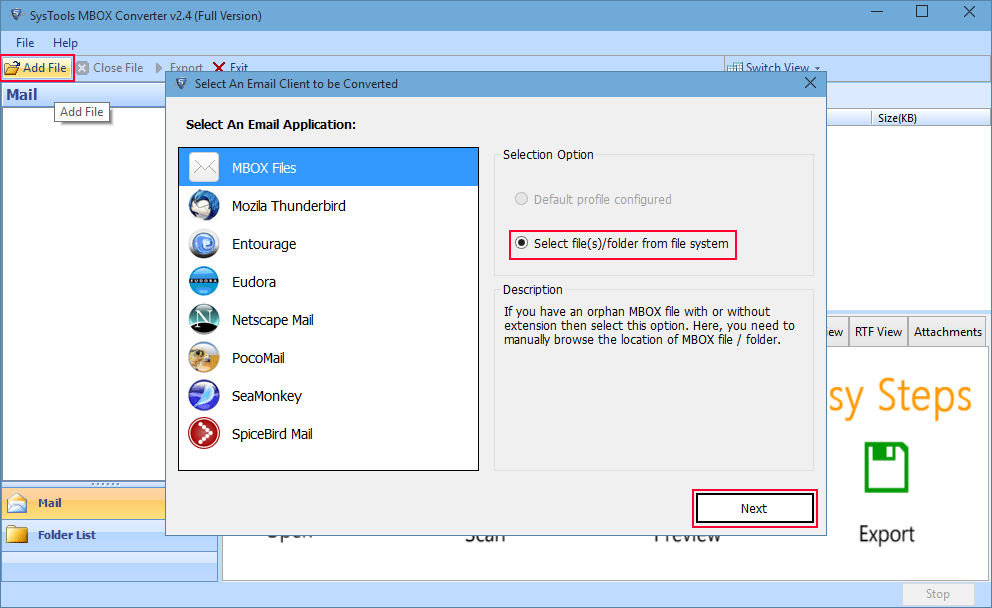Select the 'Netscape Mail' list label

[273, 320]
